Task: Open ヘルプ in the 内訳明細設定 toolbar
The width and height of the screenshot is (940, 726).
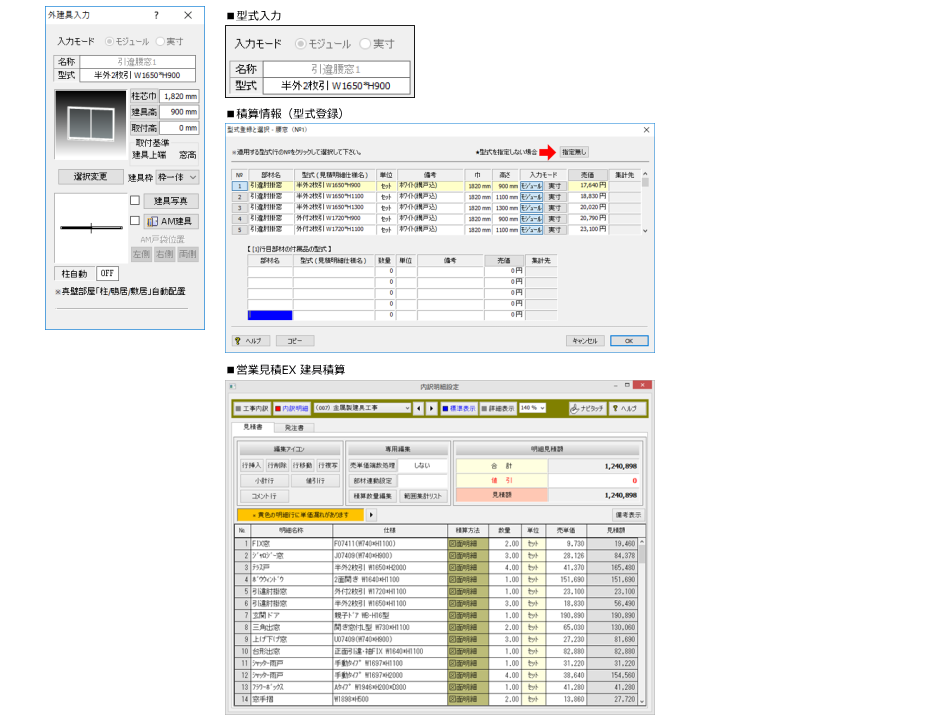Action: 627,408
